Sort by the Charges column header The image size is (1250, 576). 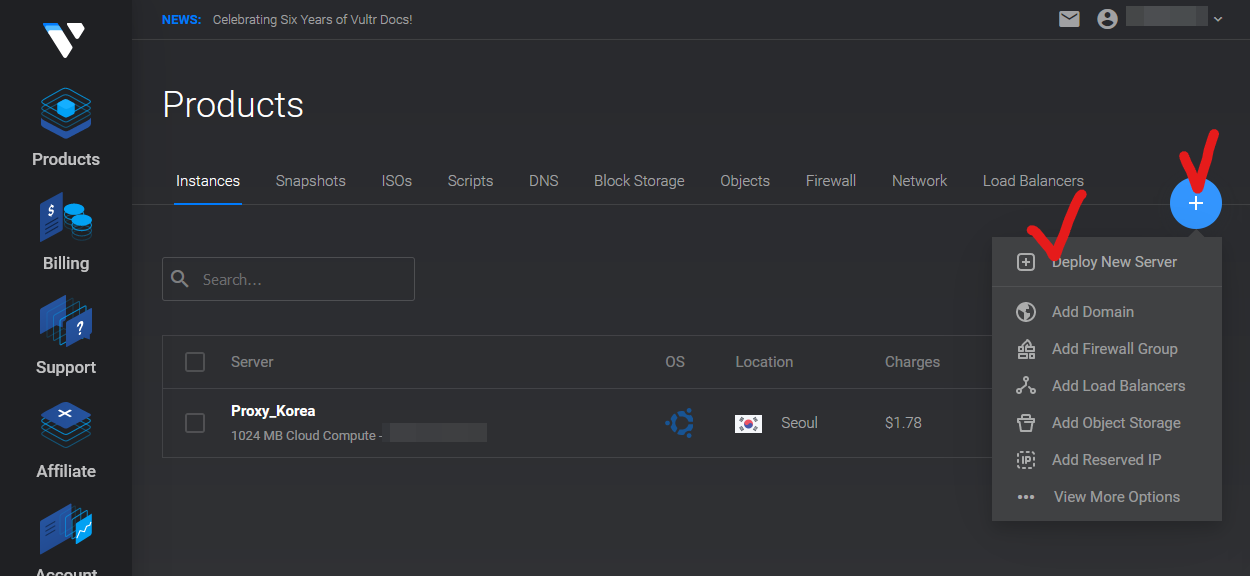912,362
